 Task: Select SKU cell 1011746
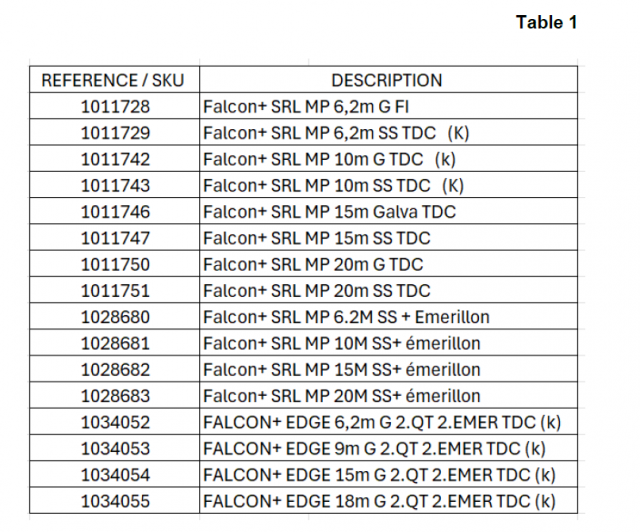pos(112,212)
